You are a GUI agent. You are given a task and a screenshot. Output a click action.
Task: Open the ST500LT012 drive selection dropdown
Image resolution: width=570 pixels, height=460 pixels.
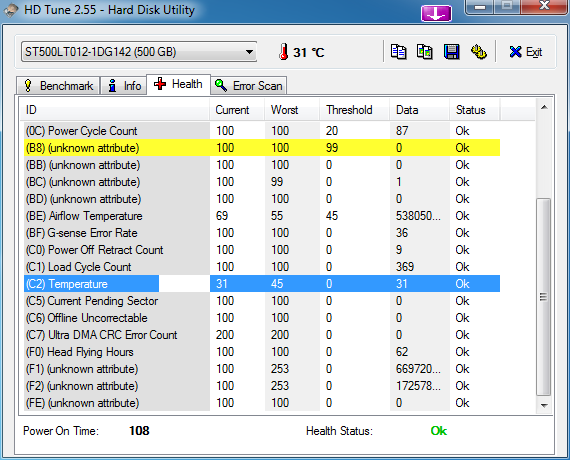pyautogui.click(x=139, y=52)
